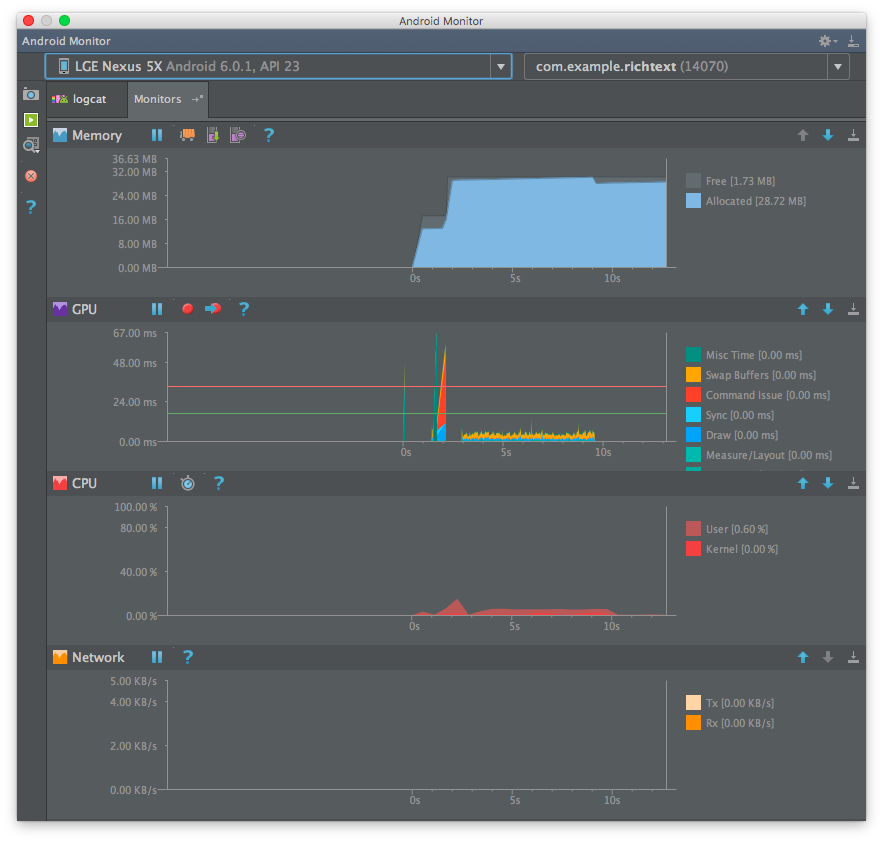Hide the Network monitor panel
Screen dimensions: 883x842
pos(853,657)
